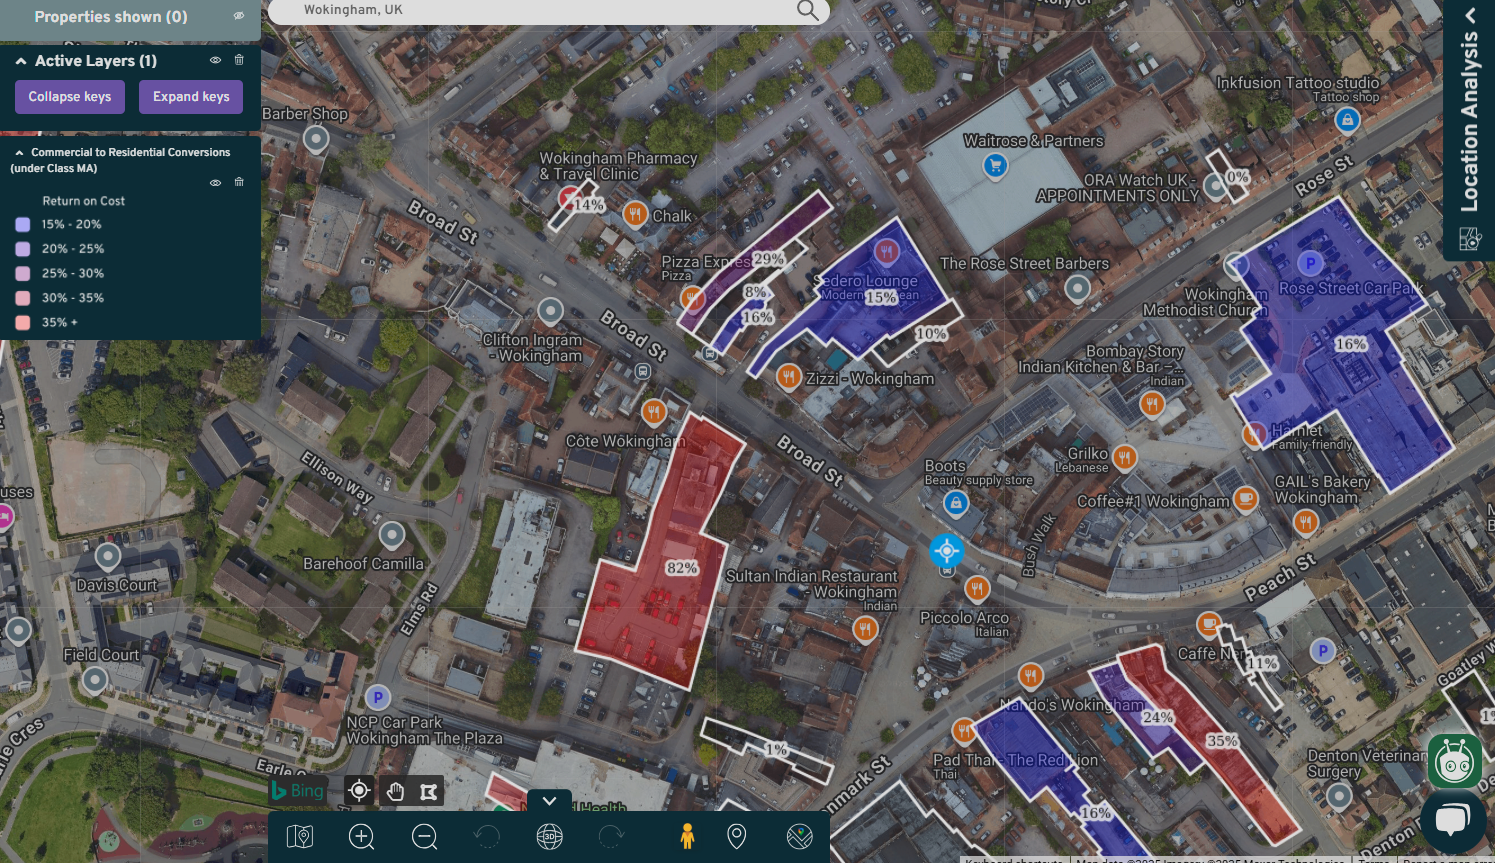Click the Boots shopping bag marker

click(x=956, y=503)
